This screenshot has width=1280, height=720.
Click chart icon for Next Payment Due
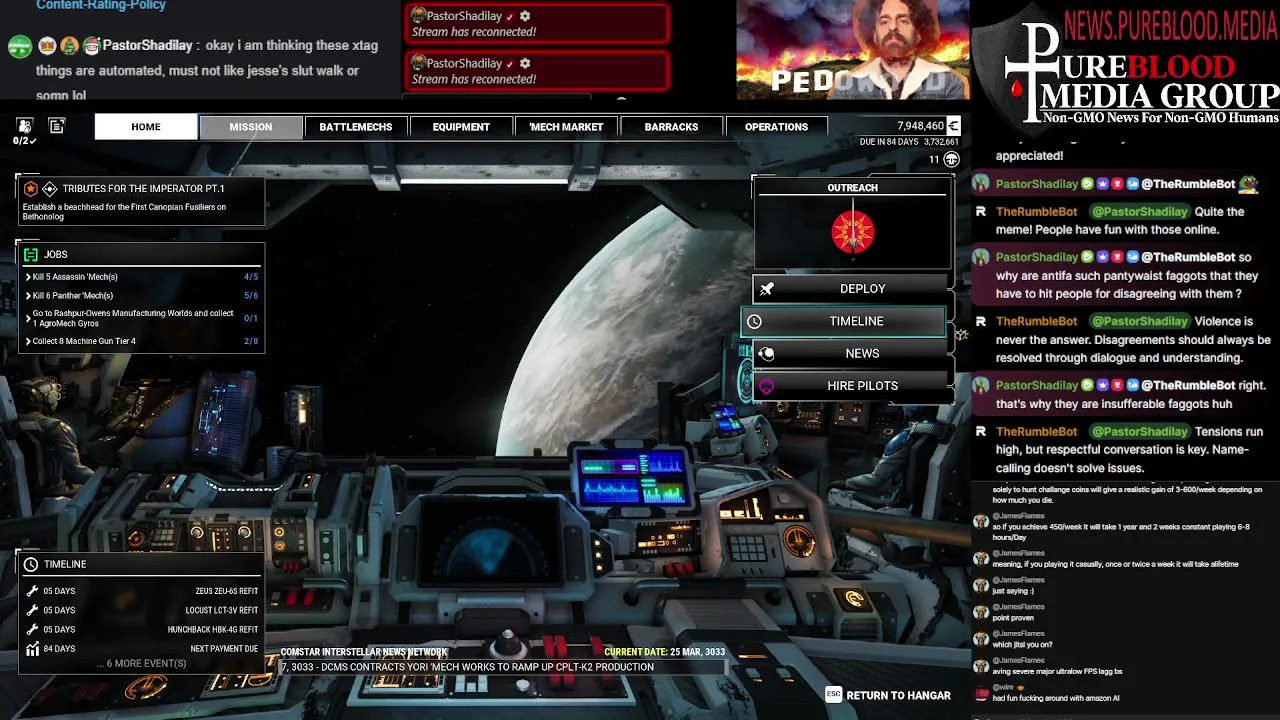32,648
